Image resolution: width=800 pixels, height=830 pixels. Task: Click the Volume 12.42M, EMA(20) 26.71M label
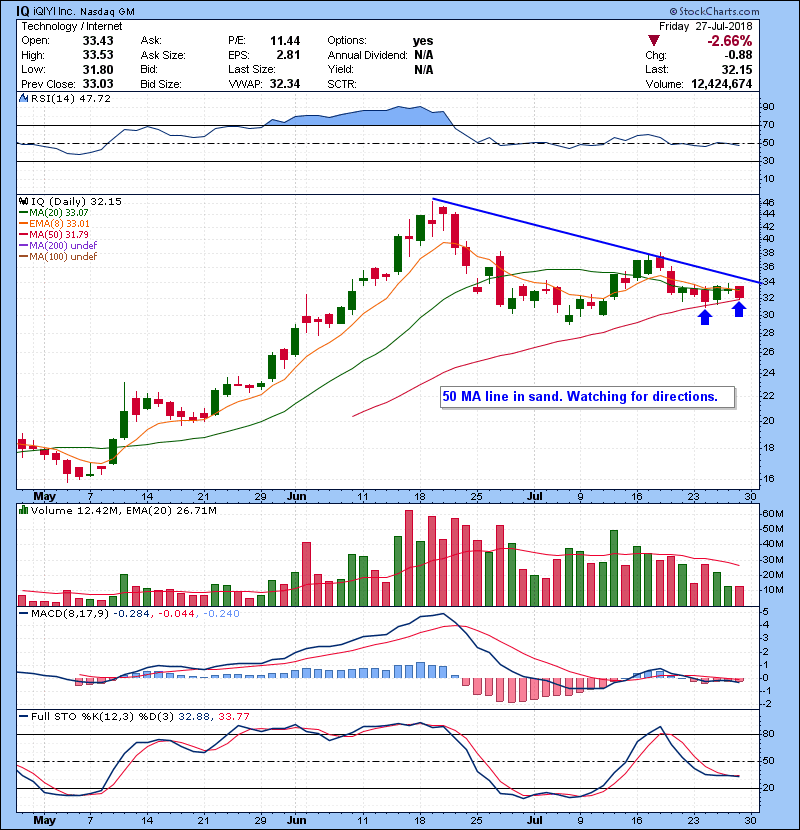tap(123, 510)
